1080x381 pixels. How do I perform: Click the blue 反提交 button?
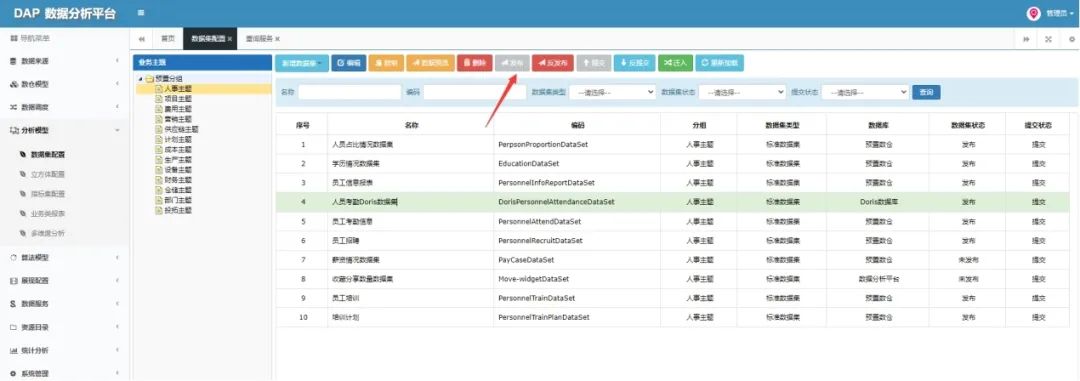[x=634, y=63]
